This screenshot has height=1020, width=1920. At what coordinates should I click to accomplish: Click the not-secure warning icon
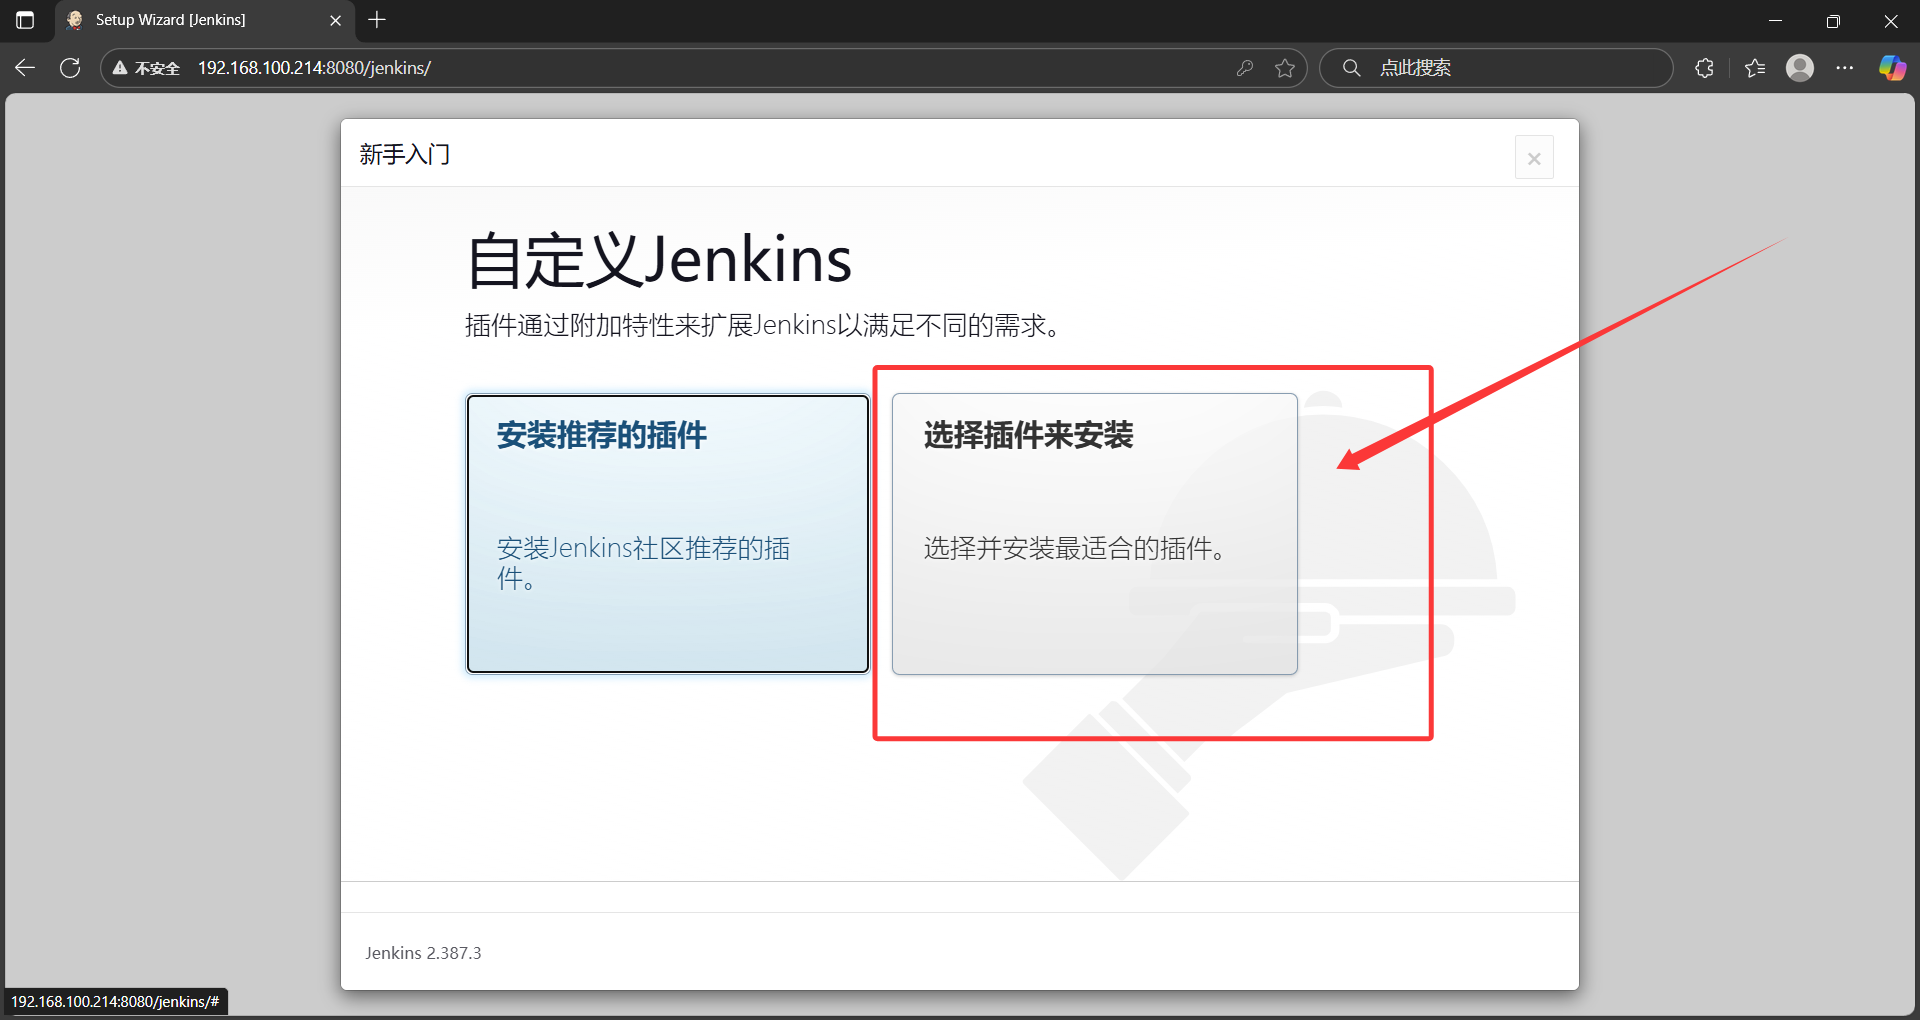coord(120,68)
